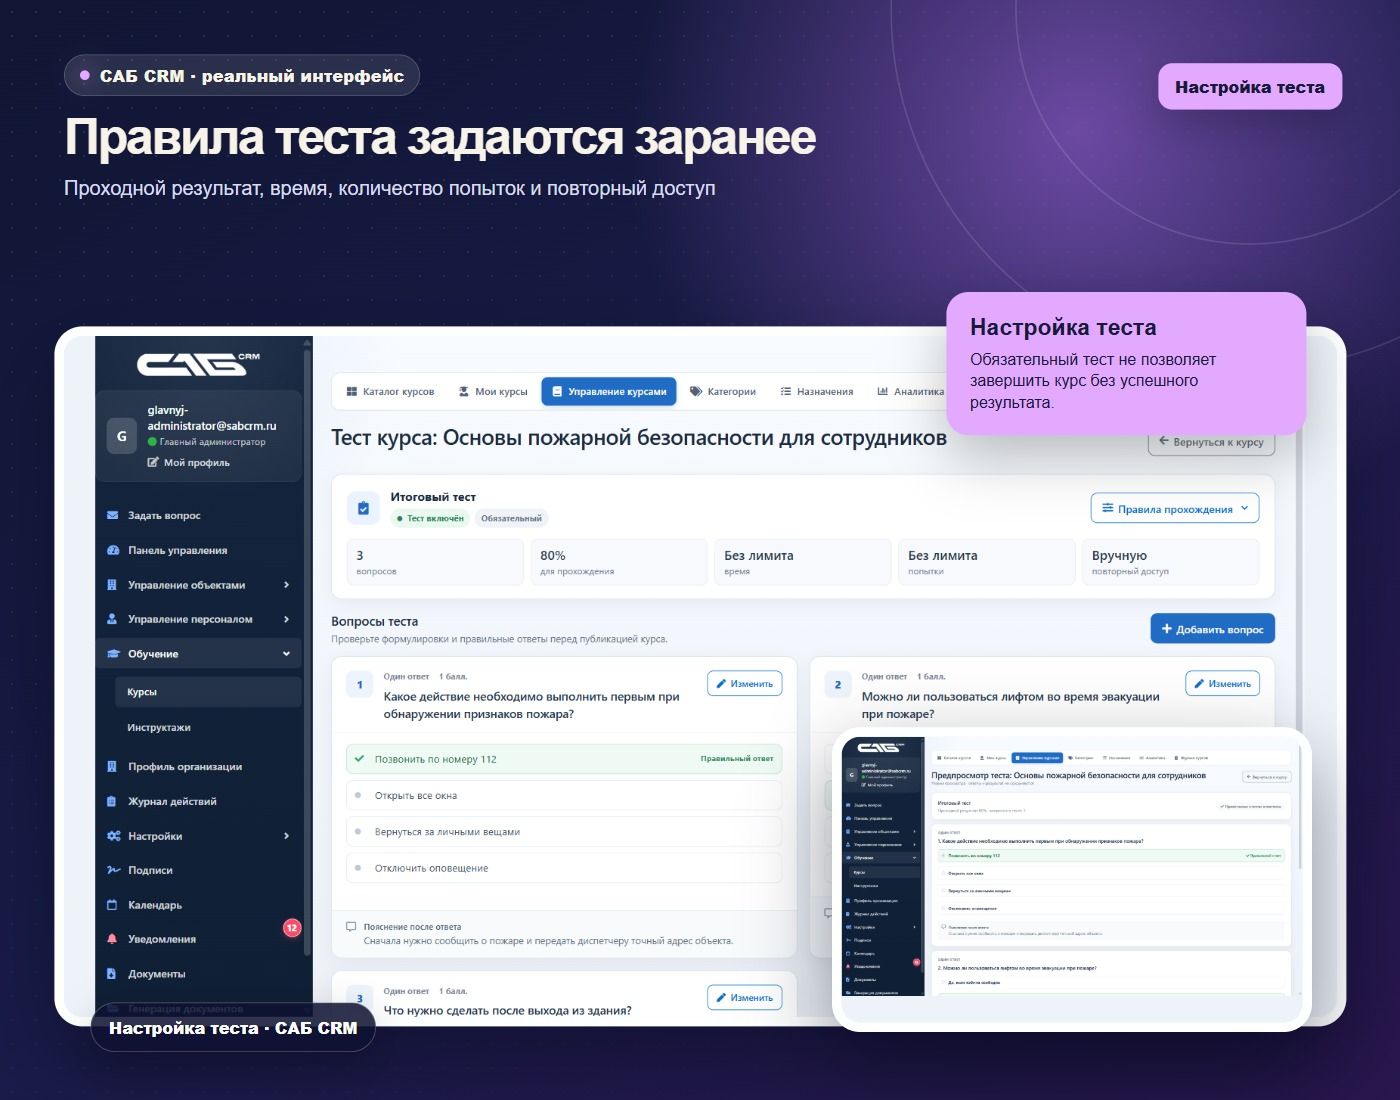The height and width of the screenshot is (1100, 1400).
Task: Click the 80% для прохождения stat card
Action: [x=619, y=562]
